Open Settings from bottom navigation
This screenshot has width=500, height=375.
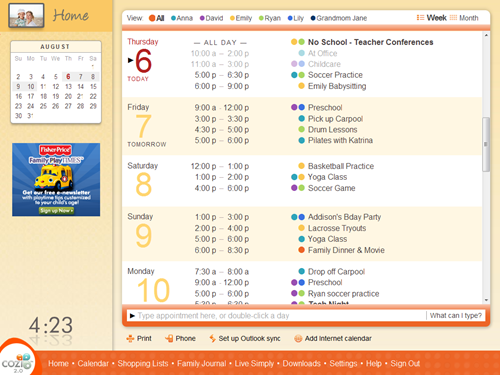coord(343,363)
